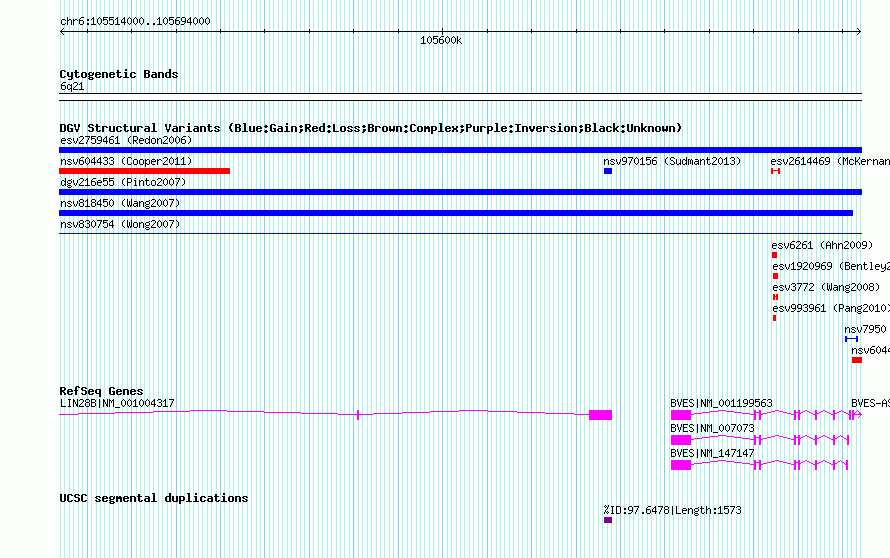The image size is (890, 558).
Task: Click the red esv993961 (Pang2010) marker
Action: pos(774,318)
